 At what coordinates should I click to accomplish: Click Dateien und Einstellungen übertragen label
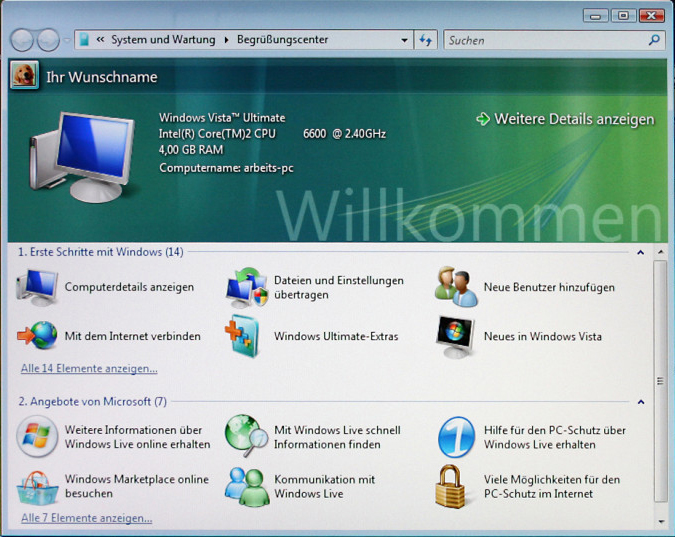click(x=339, y=287)
